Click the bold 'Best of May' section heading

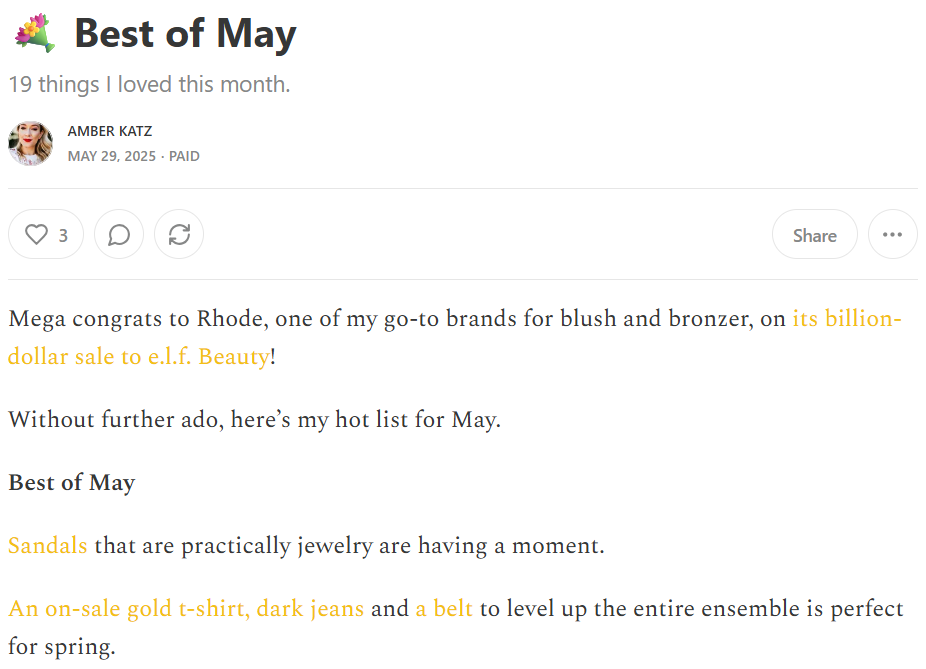71,483
